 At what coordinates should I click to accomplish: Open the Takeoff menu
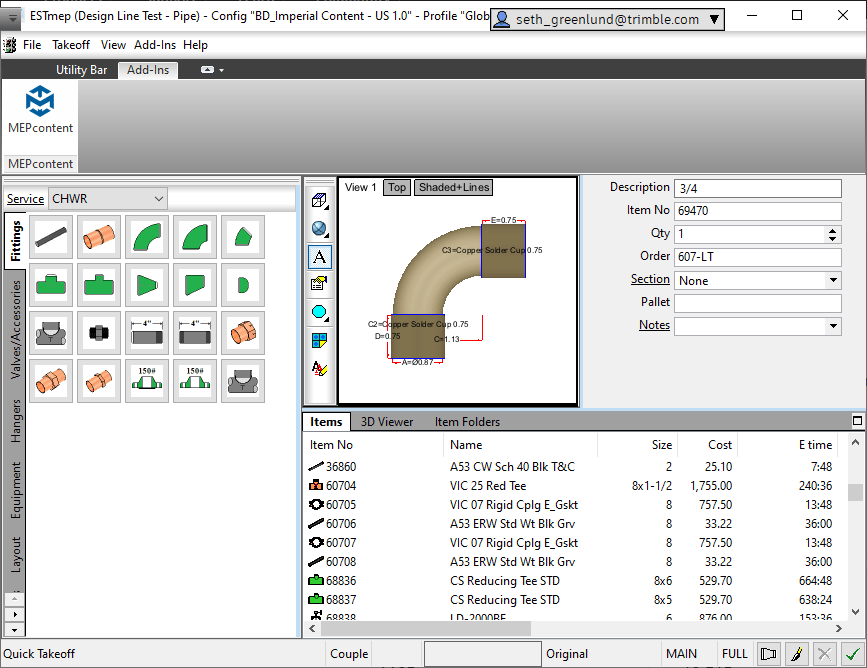pyautogui.click(x=71, y=45)
